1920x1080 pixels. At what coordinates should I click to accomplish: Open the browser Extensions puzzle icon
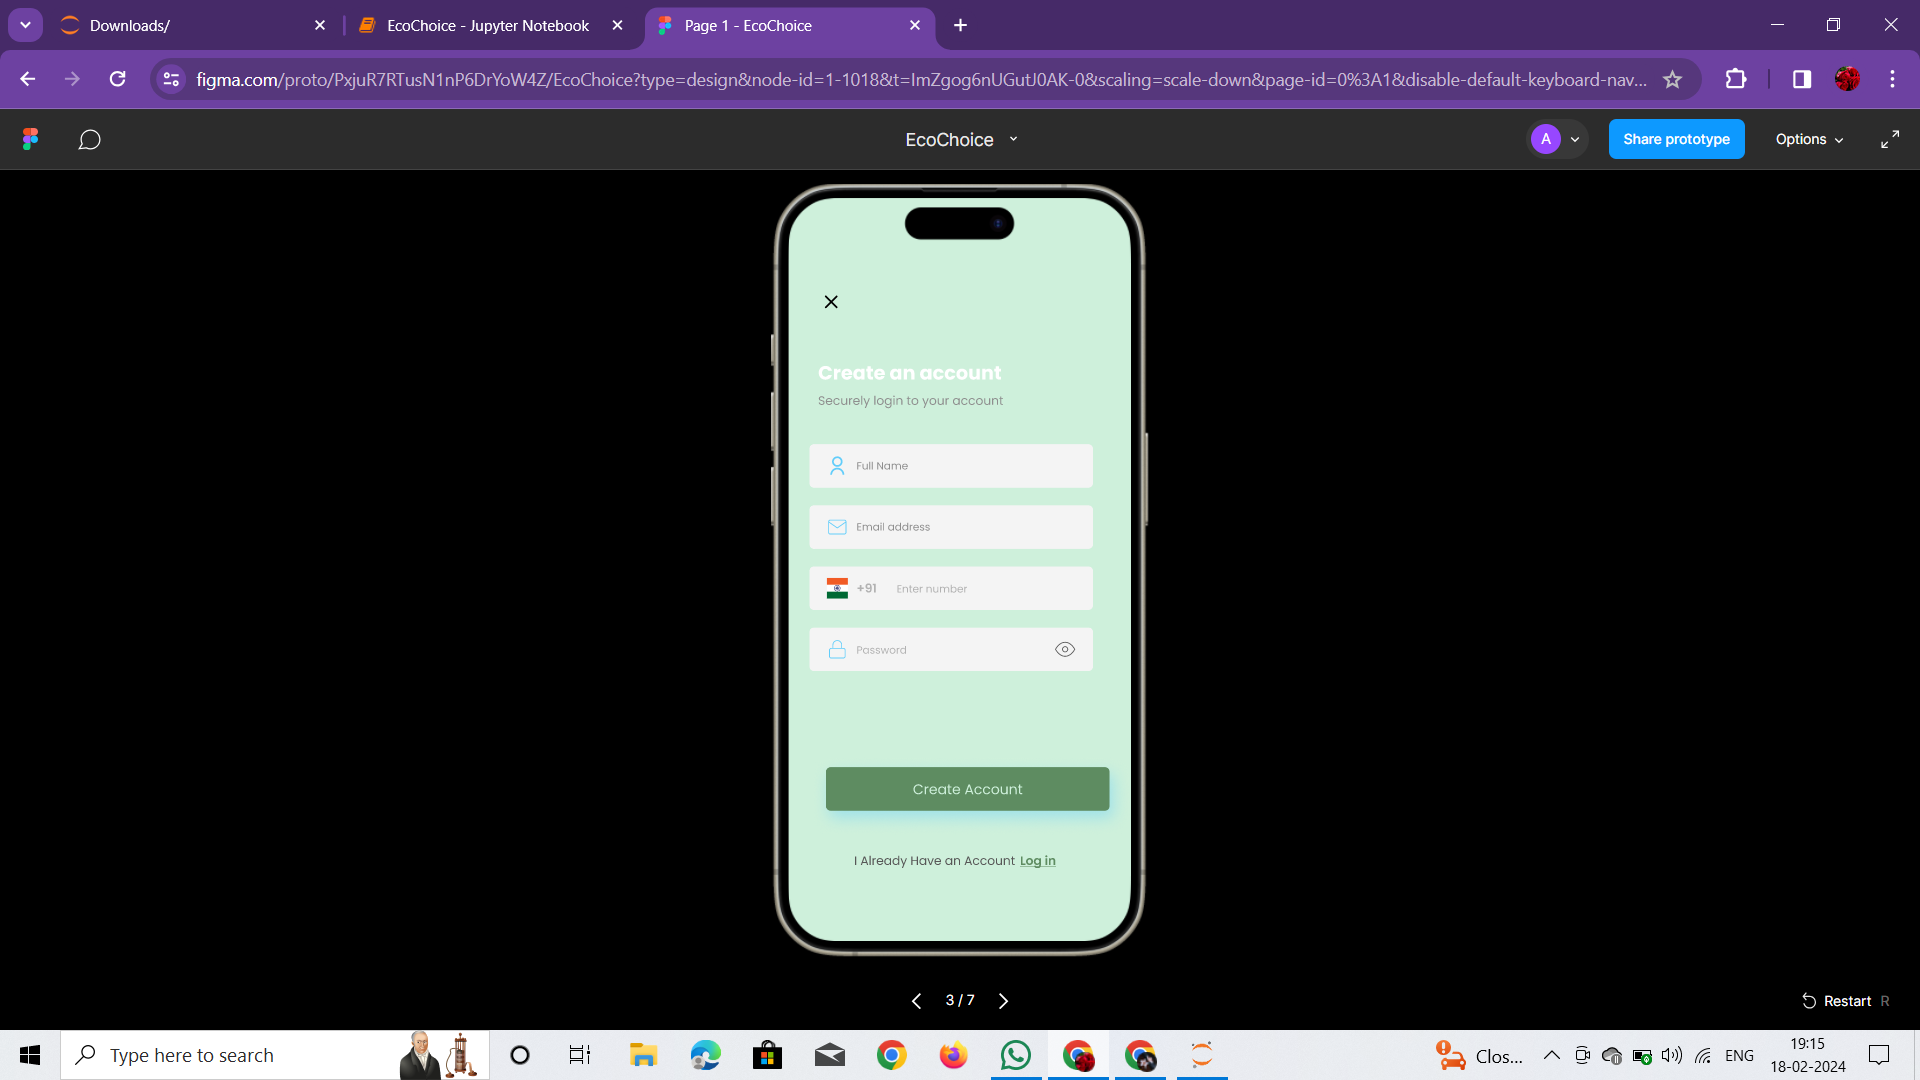1736,79
